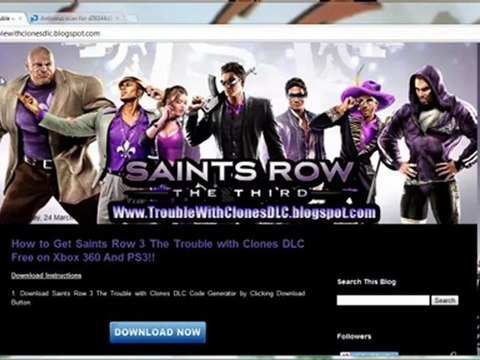Click the 'Followers' heading
The width and height of the screenshot is (480, 360).
pos(354,336)
